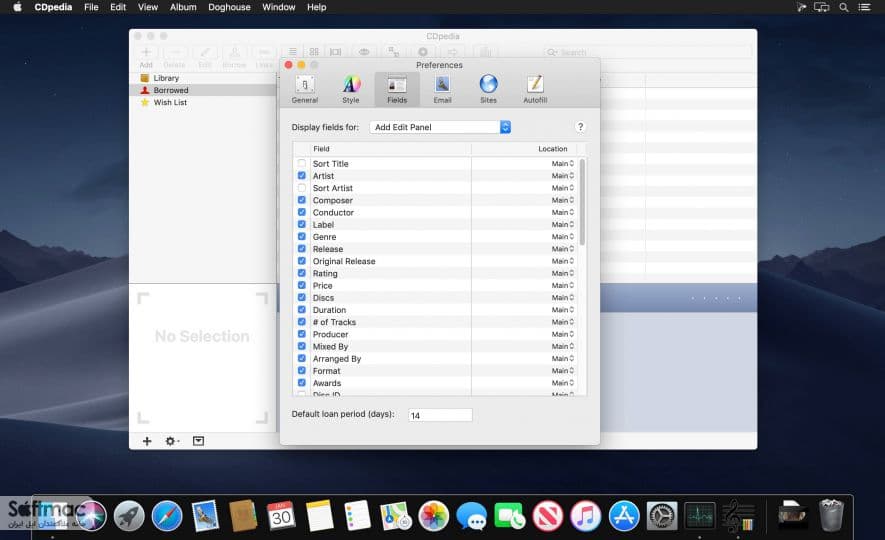Uncheck the Composer field checkbox
The height and width of the screenshot is (540, 885).
[301, 200]
